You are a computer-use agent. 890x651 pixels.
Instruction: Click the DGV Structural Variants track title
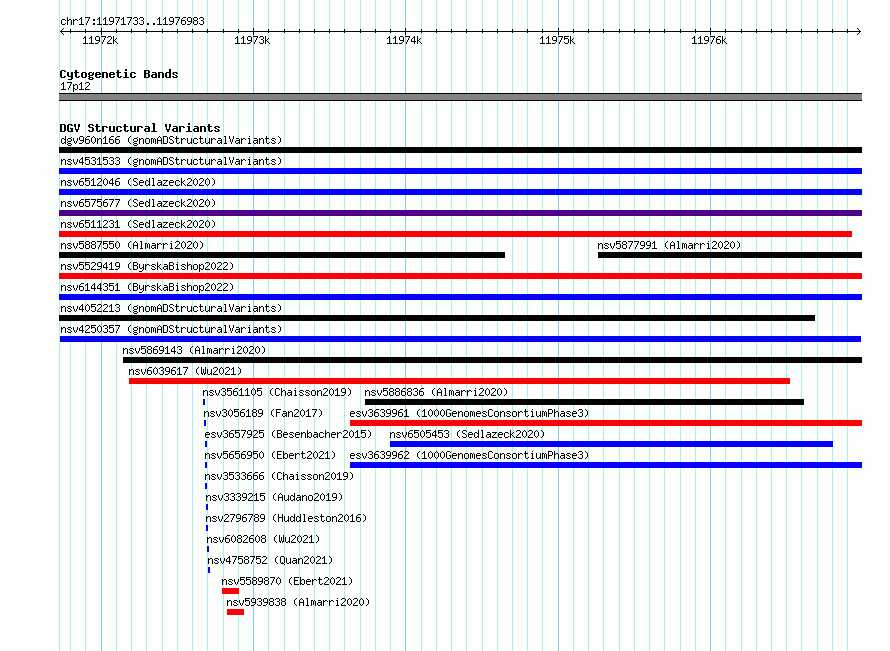pos(140,128)
